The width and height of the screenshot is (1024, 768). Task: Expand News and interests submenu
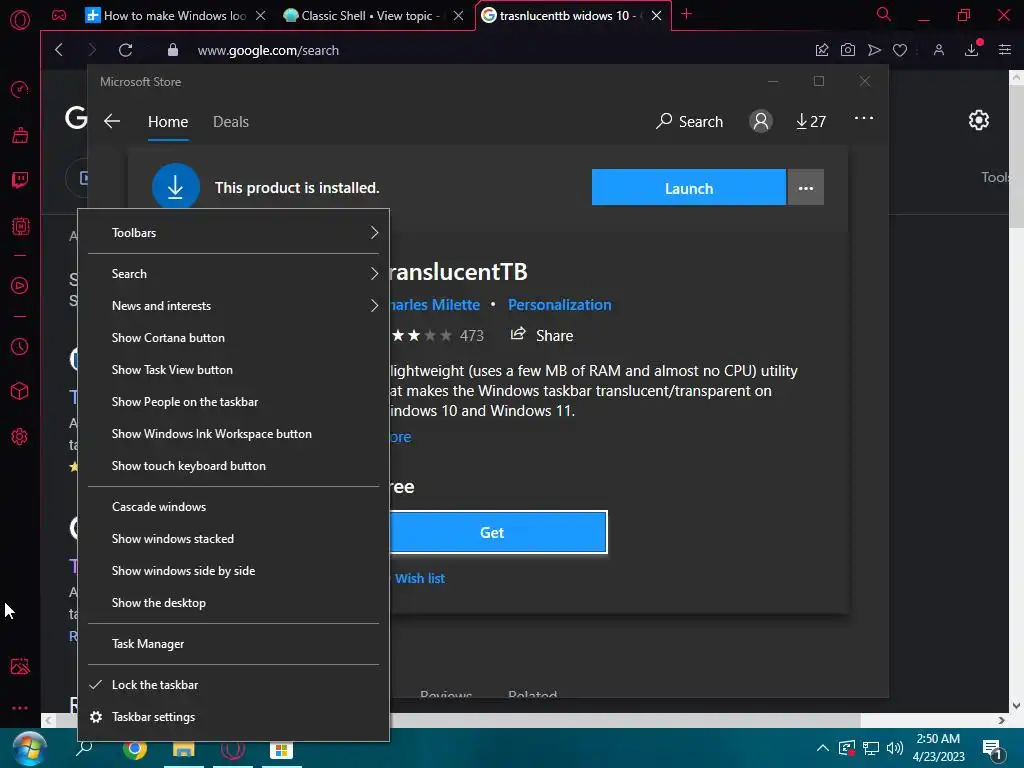point(234,306)
